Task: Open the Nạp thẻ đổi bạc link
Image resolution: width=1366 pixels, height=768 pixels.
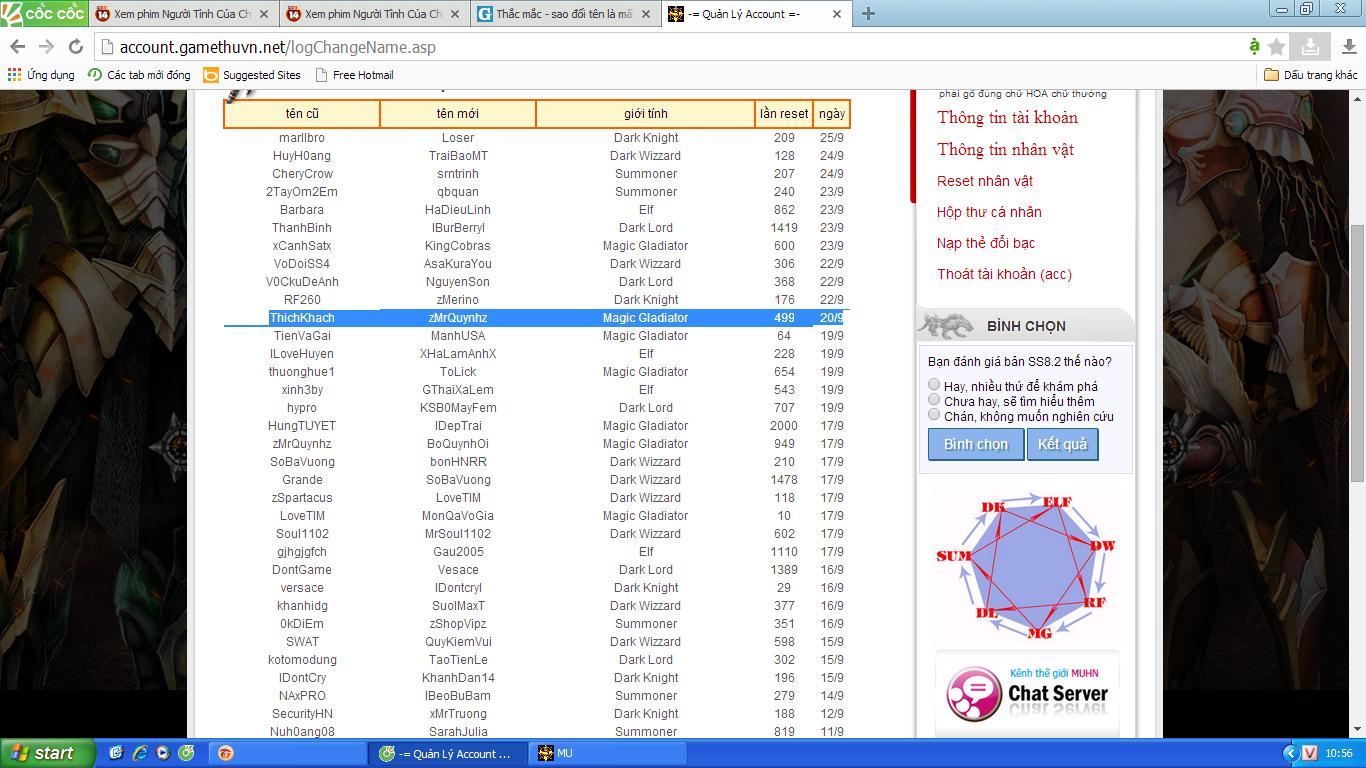Action: [x=986, y=243]
